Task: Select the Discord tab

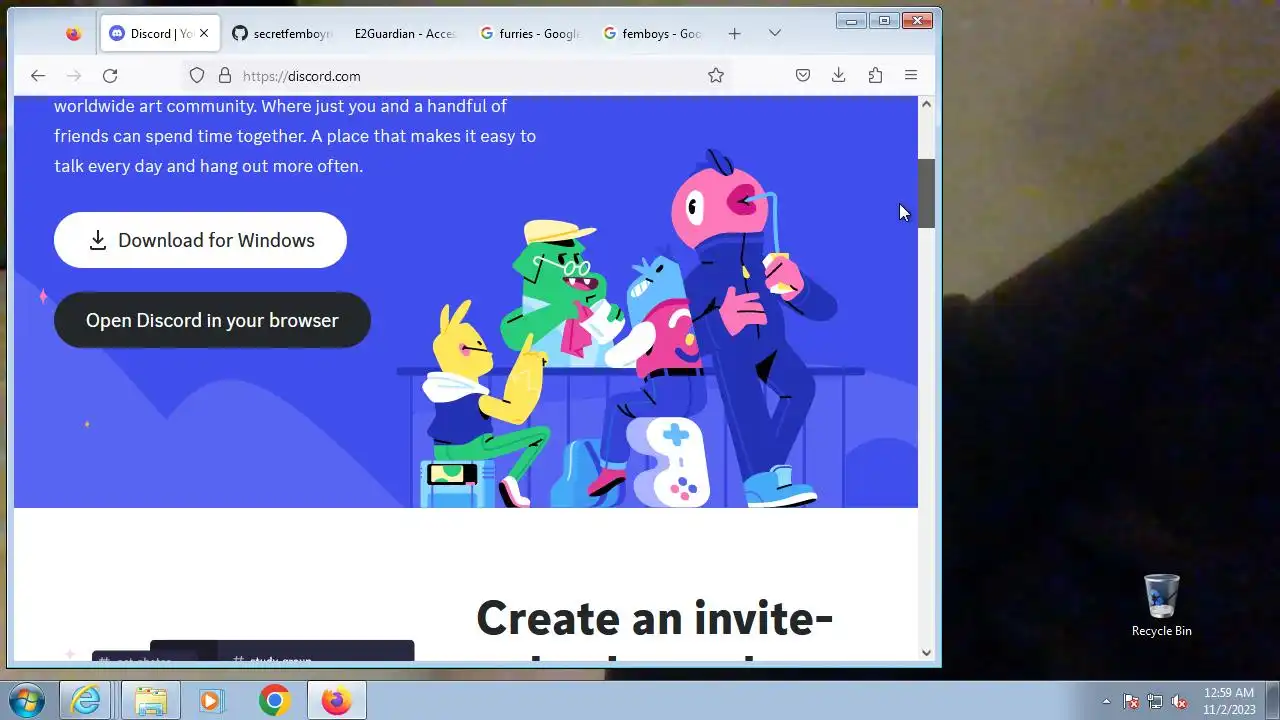Action: 159,33
